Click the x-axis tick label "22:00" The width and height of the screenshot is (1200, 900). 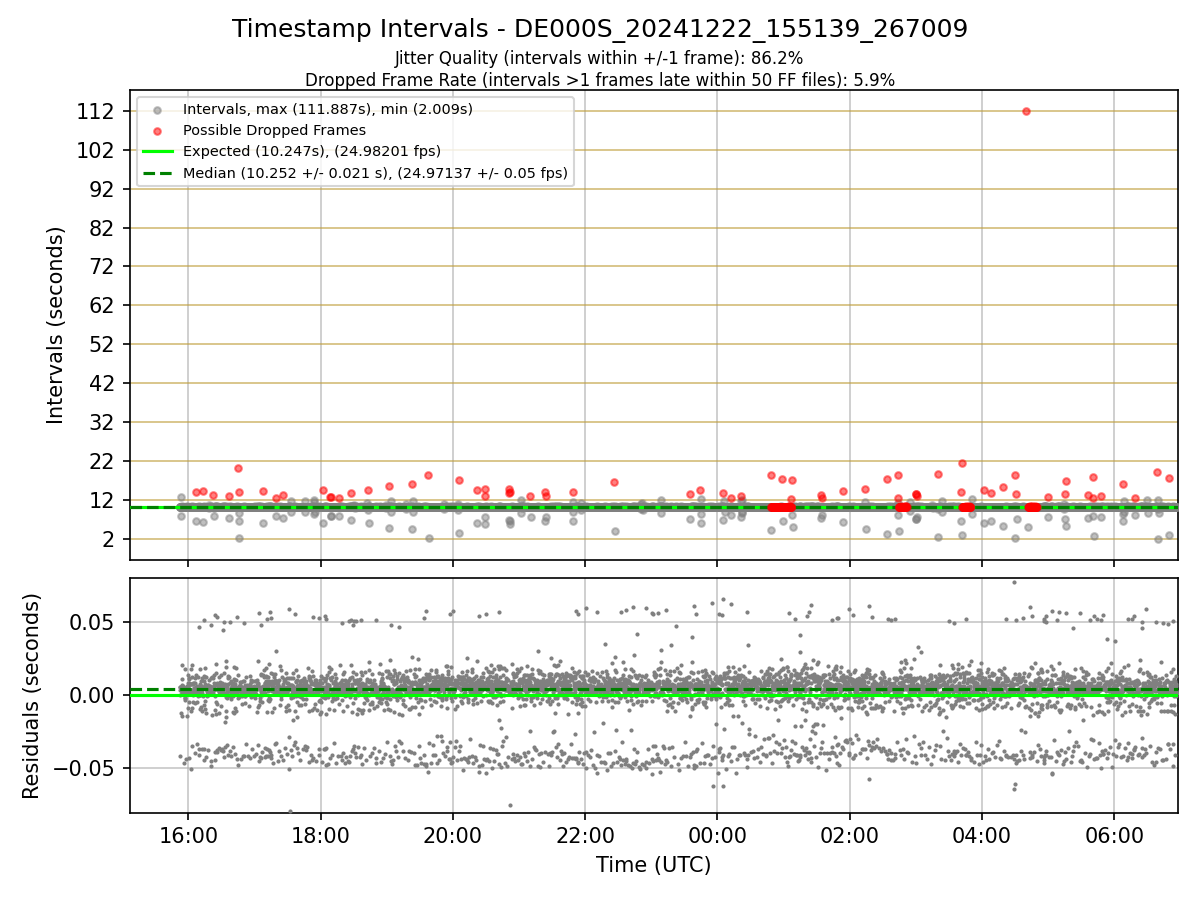(585, 835)
